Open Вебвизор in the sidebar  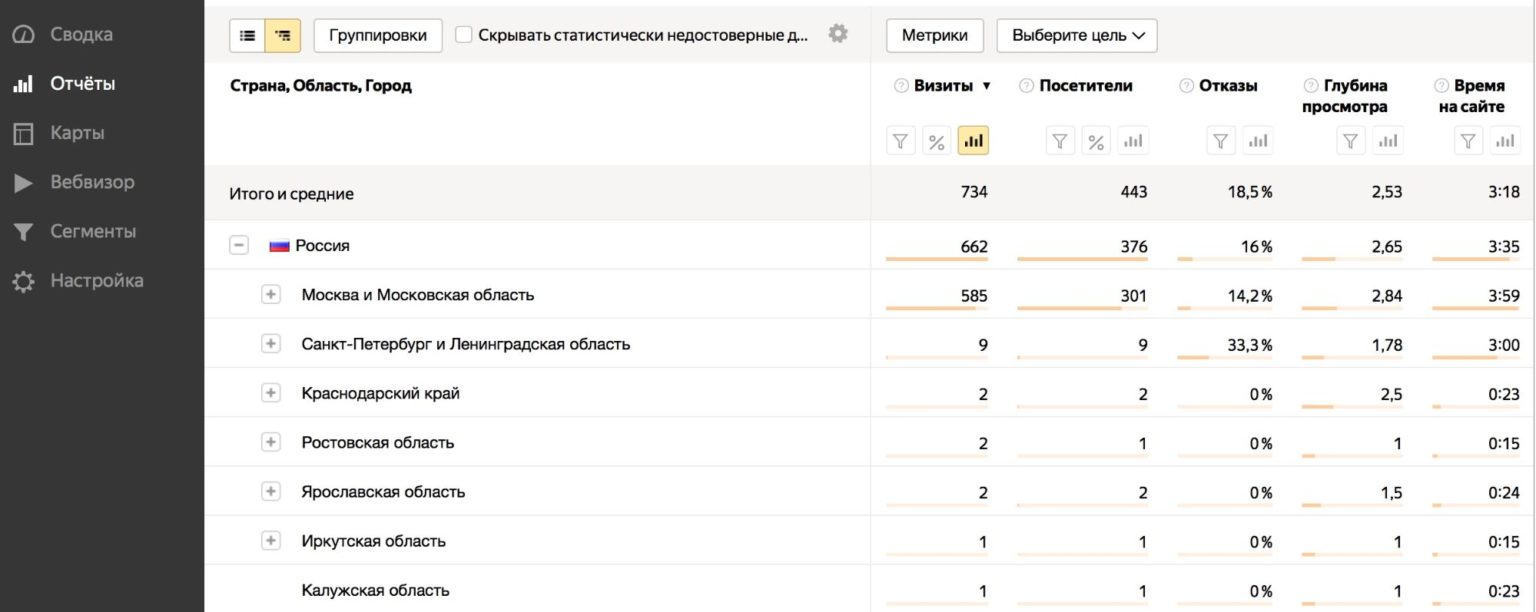92,182
